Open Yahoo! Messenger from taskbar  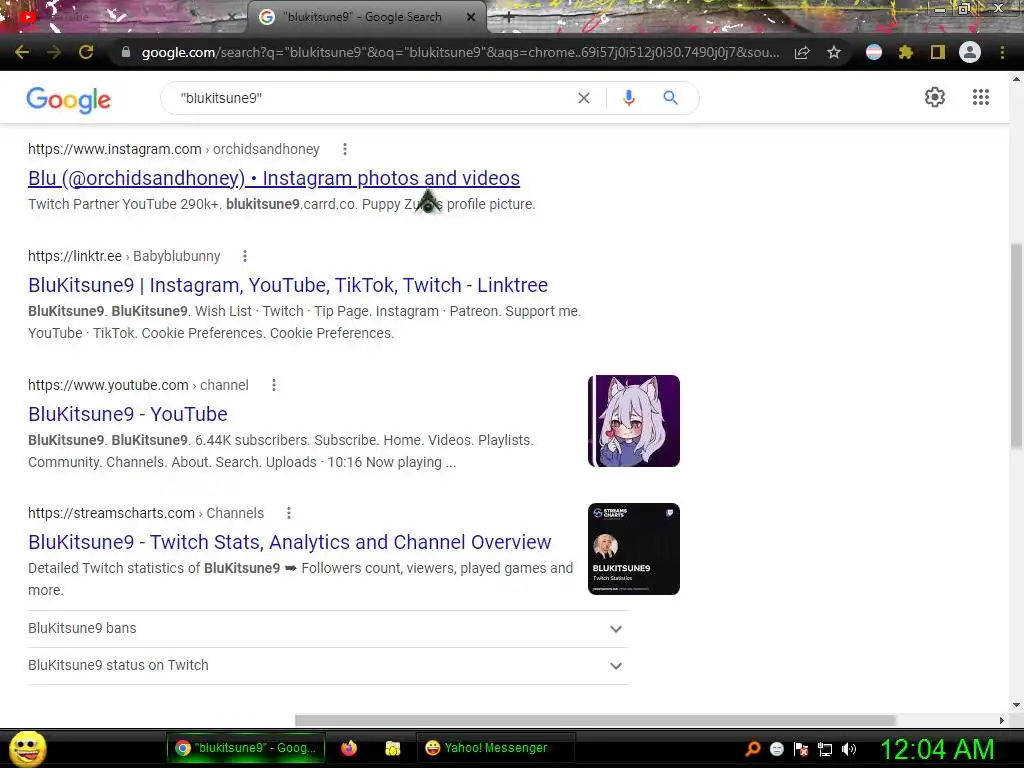[x=494, y=748]
